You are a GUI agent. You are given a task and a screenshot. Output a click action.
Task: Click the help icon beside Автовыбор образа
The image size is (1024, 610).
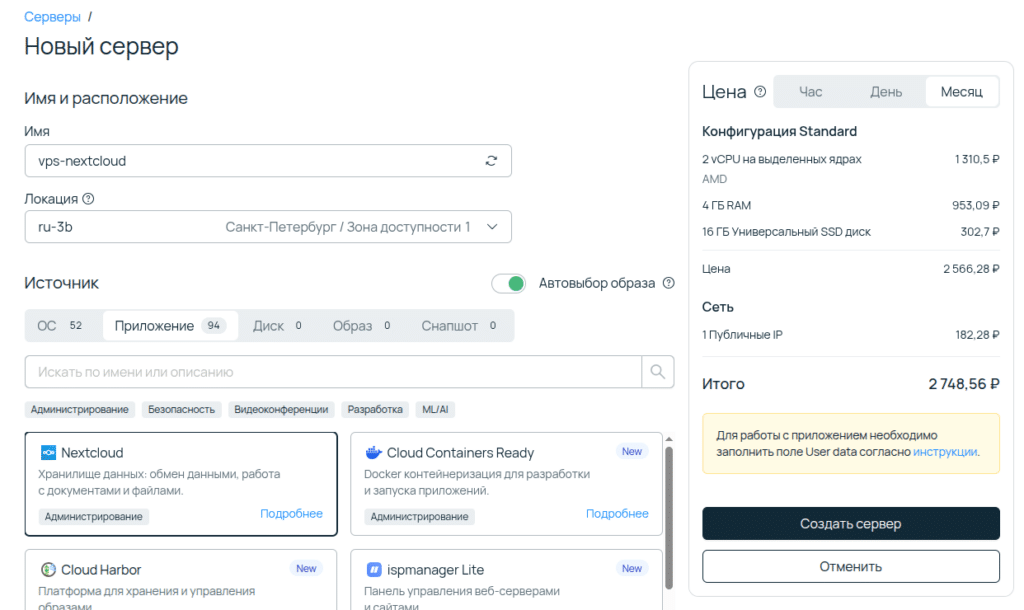(x=667, y=283)
